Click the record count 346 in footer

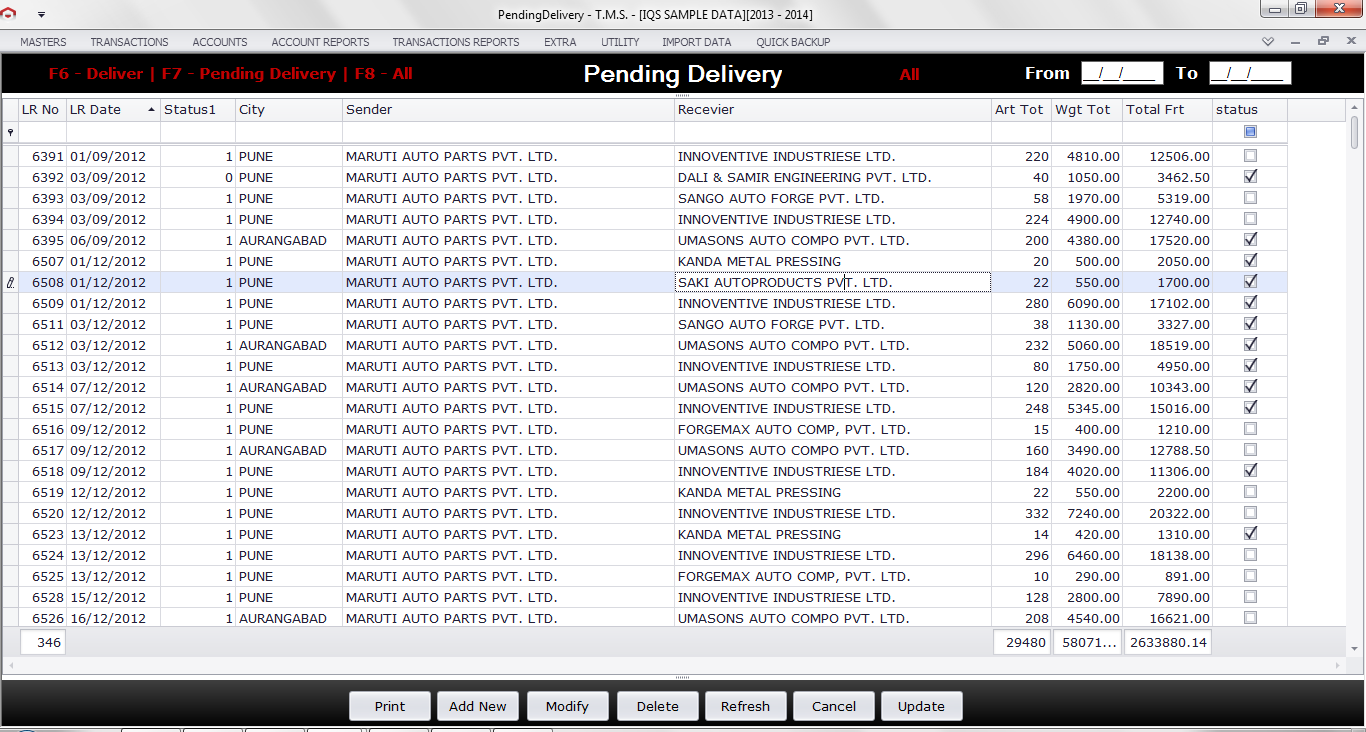[43, 643]
